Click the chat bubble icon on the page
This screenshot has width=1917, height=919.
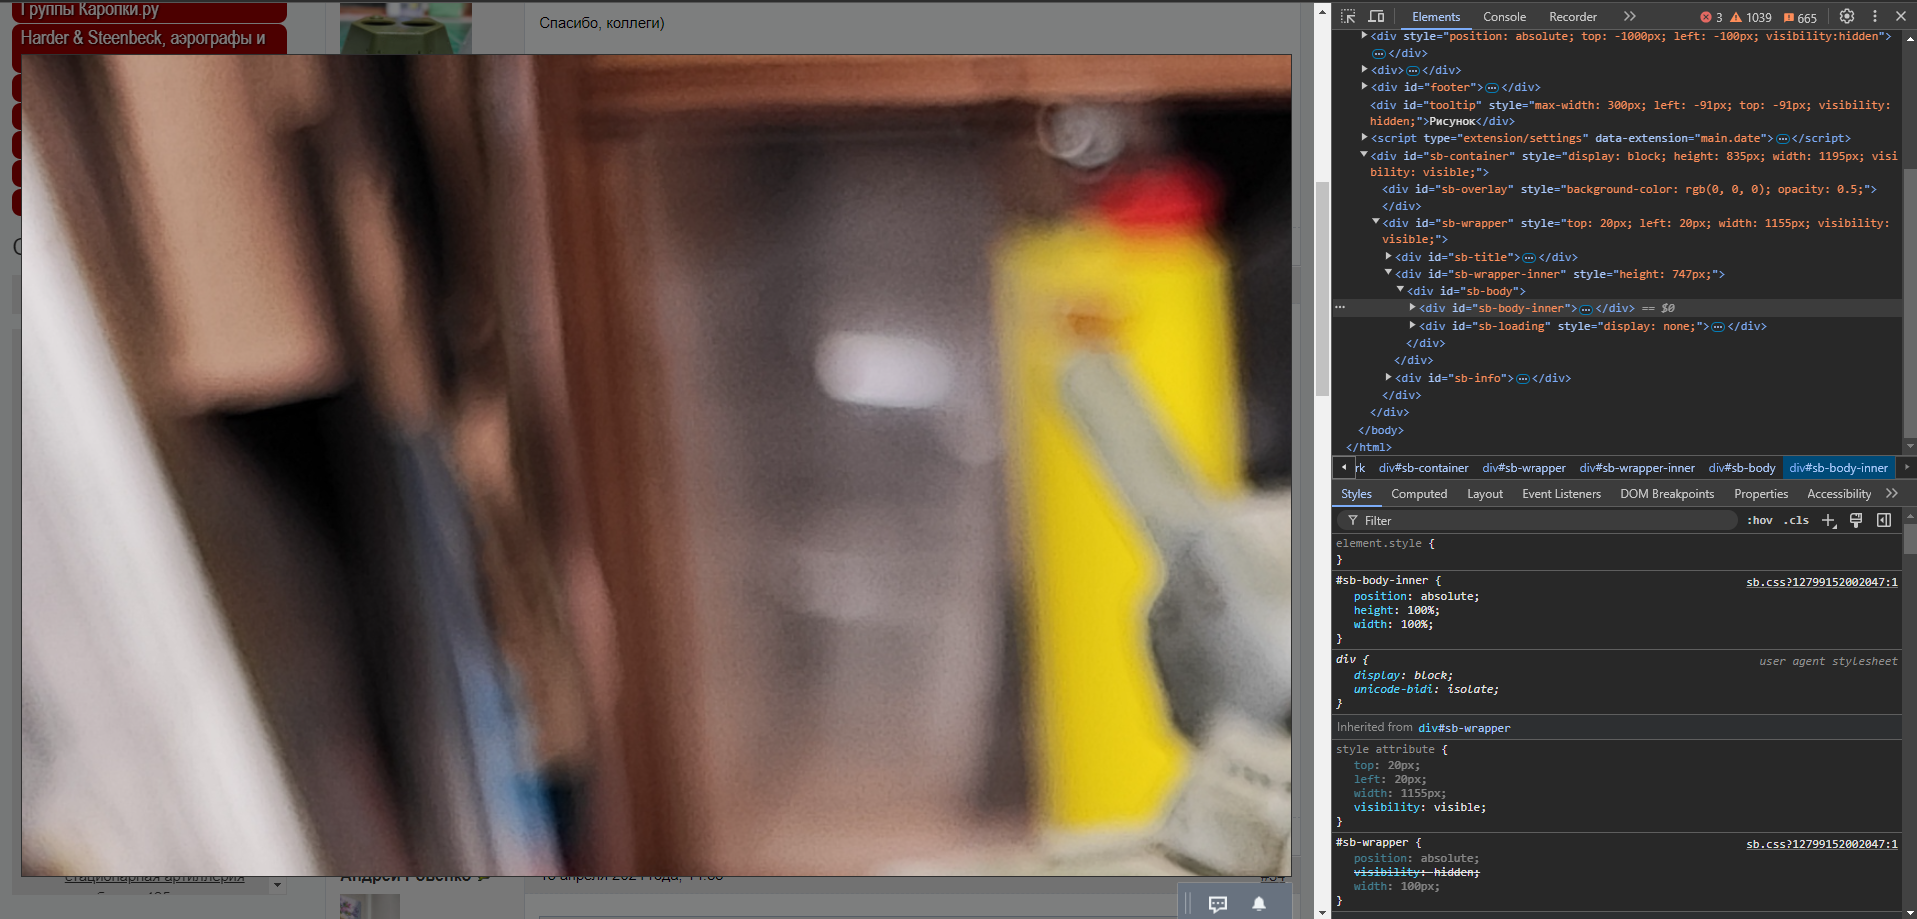1218,904
